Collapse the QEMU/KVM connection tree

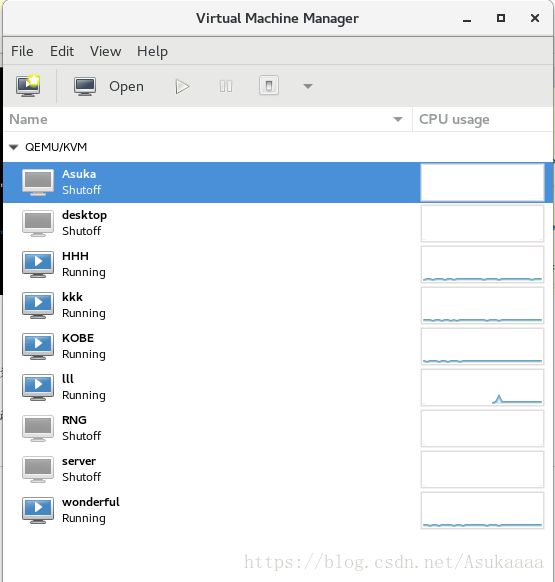14,147
